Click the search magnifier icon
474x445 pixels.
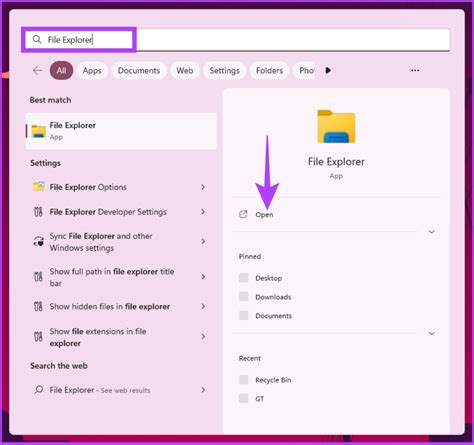(x=37, y=40)
